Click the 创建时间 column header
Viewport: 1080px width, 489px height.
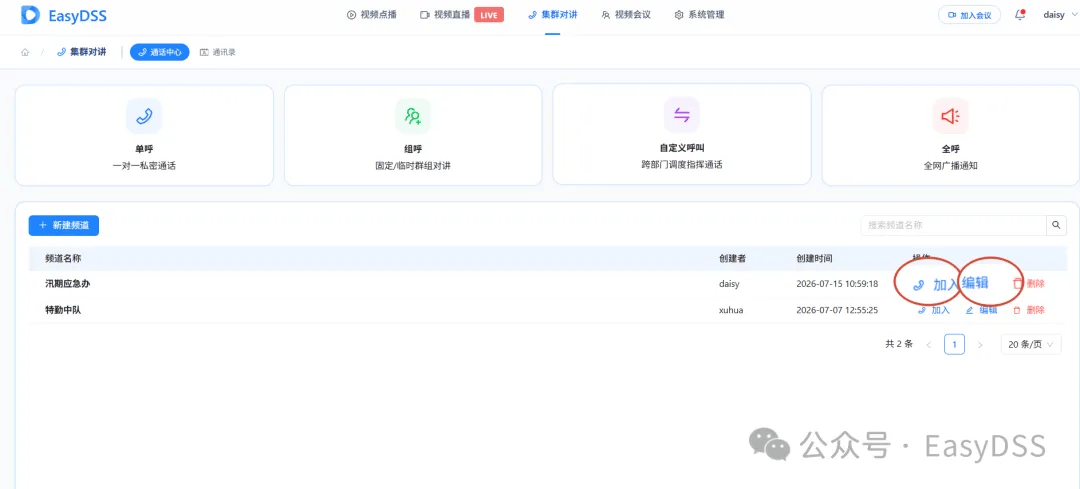(814, 258)
